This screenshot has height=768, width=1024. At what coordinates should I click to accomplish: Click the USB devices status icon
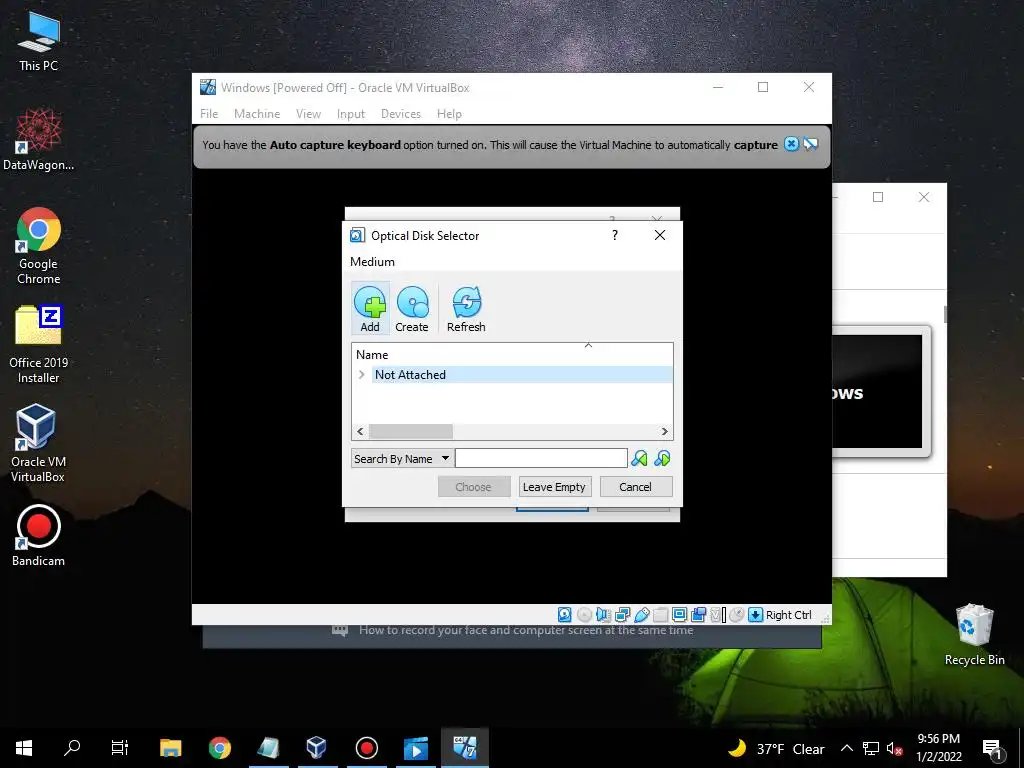pos(641,615)
